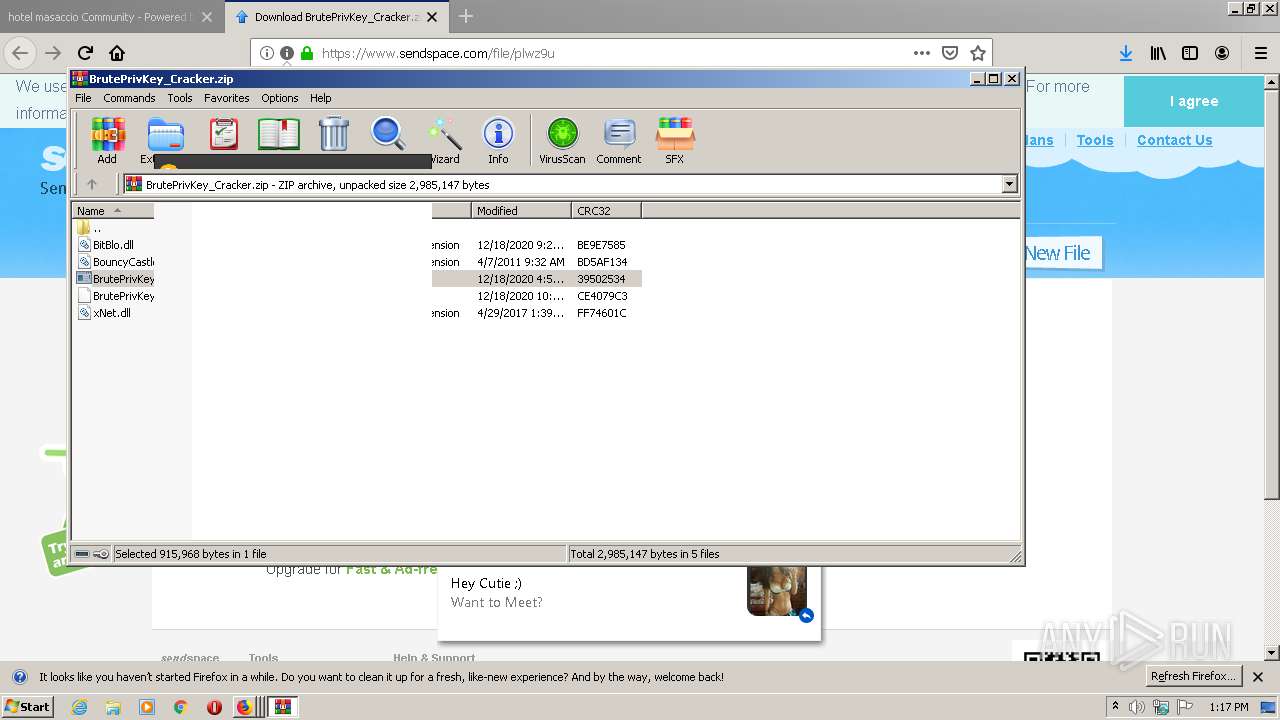
Task: Reload the sendspace page
Action: (85, 53)
